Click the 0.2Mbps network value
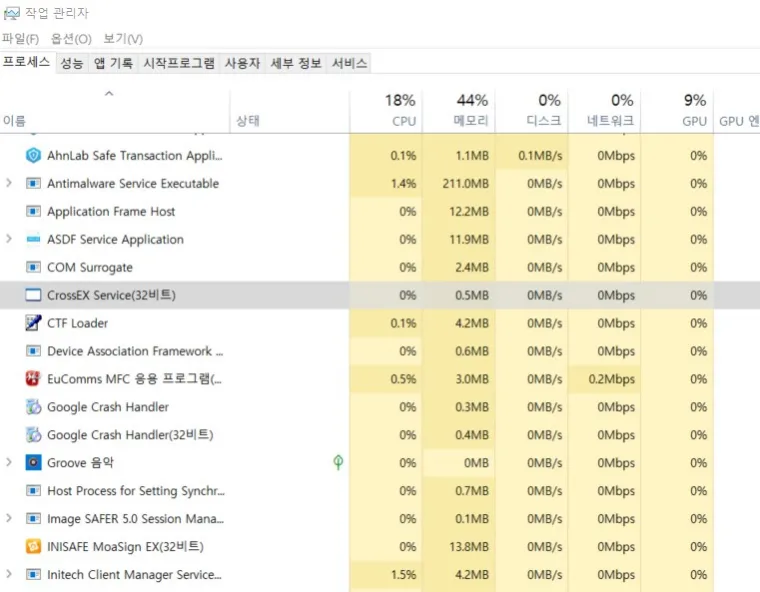The height and width of the screenshot is (592, 760). (612, 379)
